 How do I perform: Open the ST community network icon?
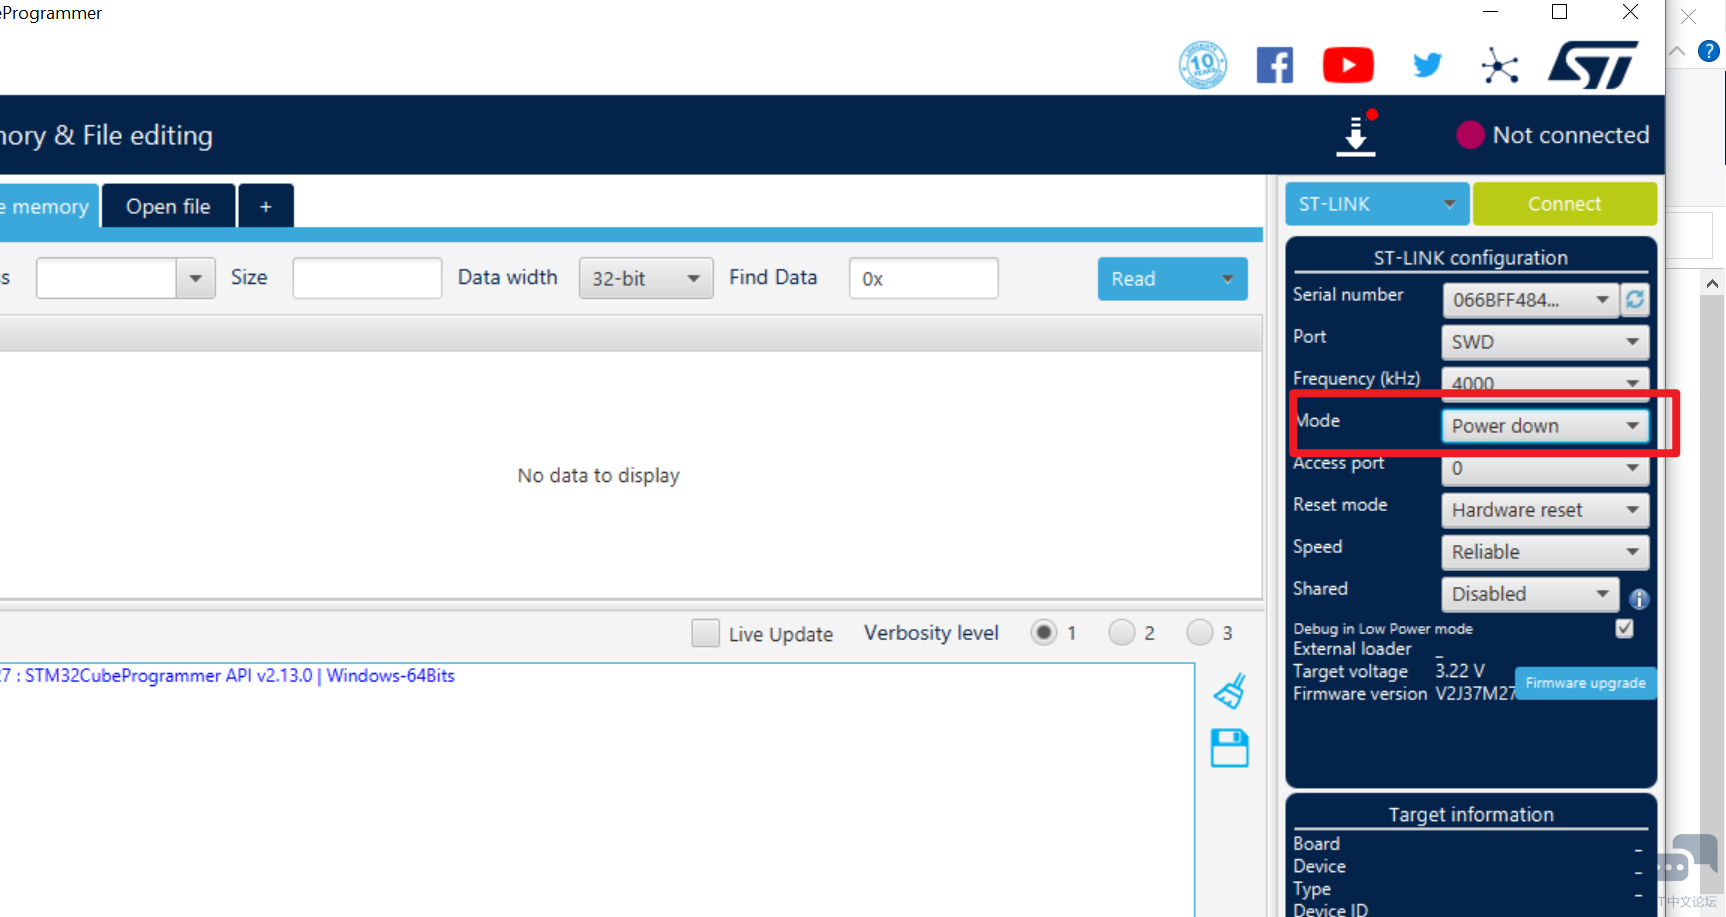[1500, 66]
